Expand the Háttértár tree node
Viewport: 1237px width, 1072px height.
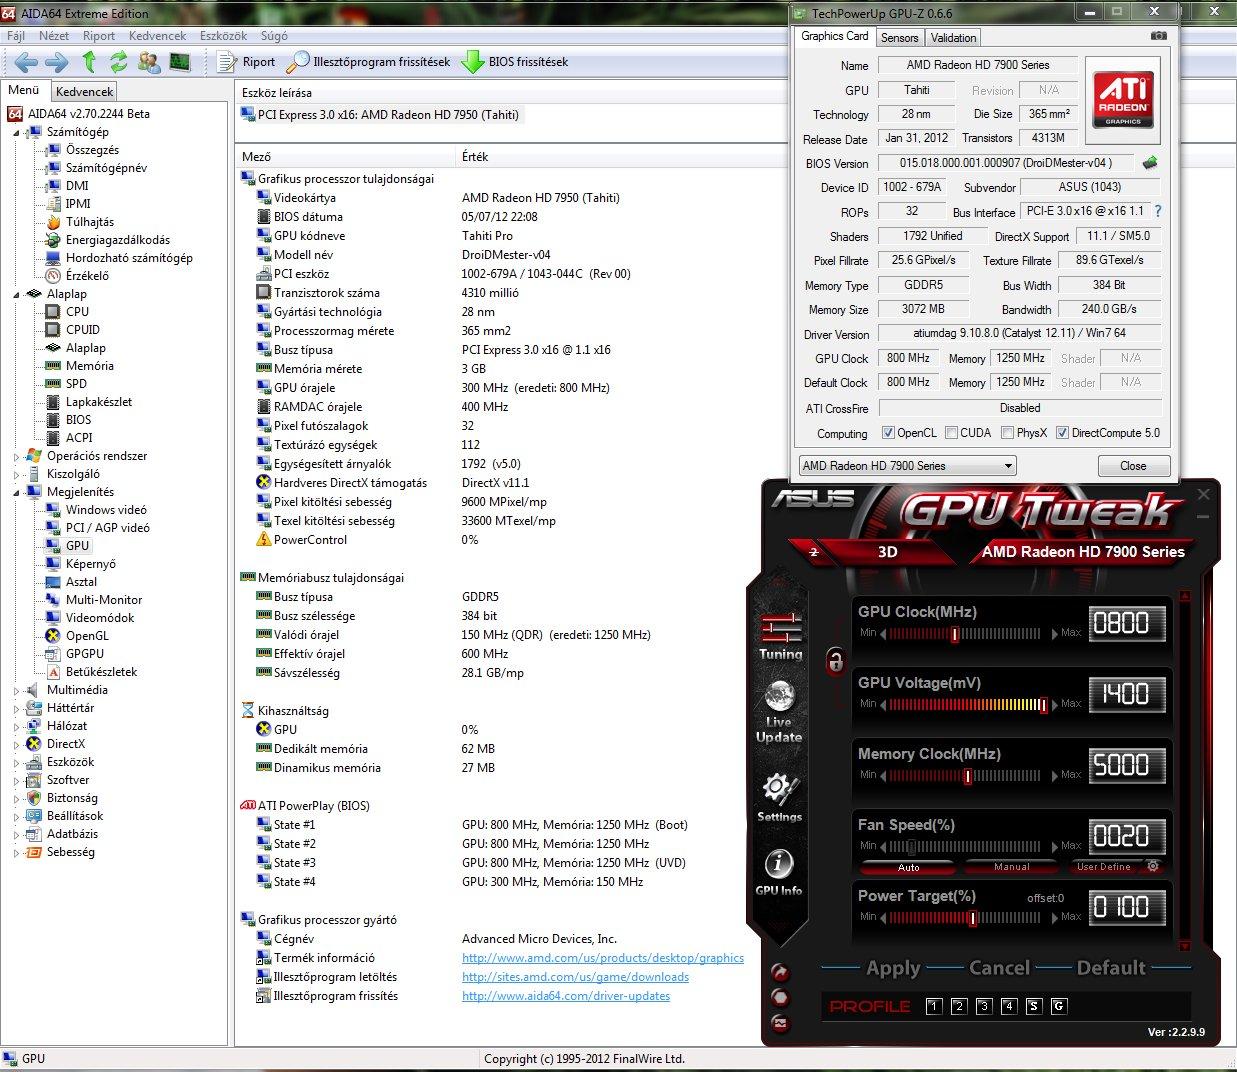click(x=17, y=708)
